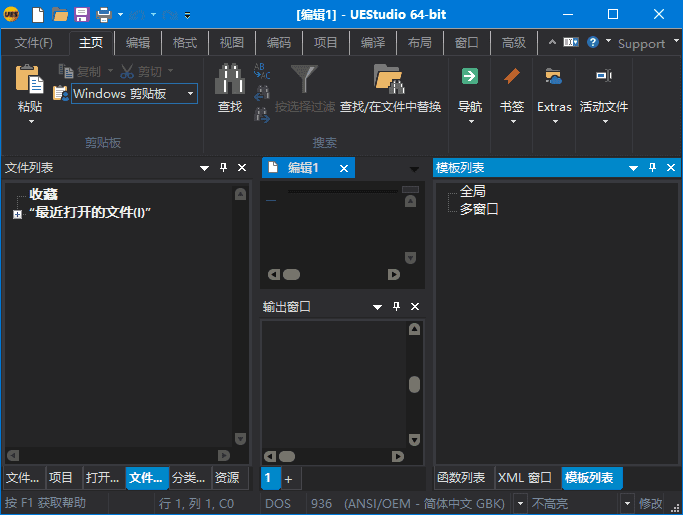This screenshot has width=683, height=515.
Task: Toggle pin on the 文件列表 panel
Action: tap(223, 168)
